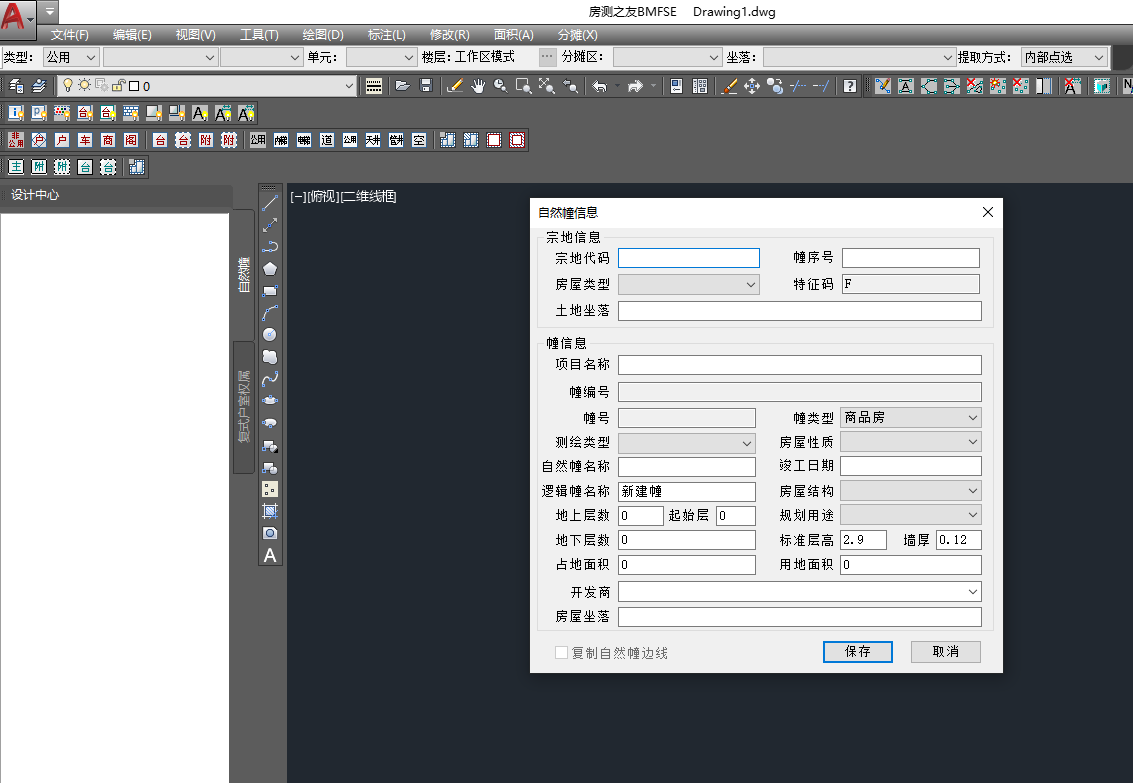Click the 保存 button
Screen dimensions: 1133x783
tap(858, 652)
